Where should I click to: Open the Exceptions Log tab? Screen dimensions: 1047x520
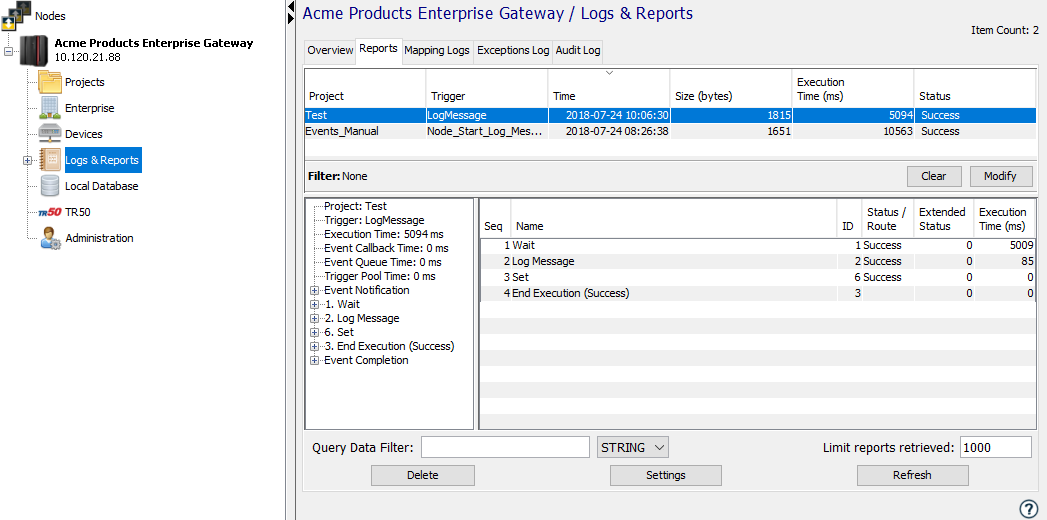(513, 51)
